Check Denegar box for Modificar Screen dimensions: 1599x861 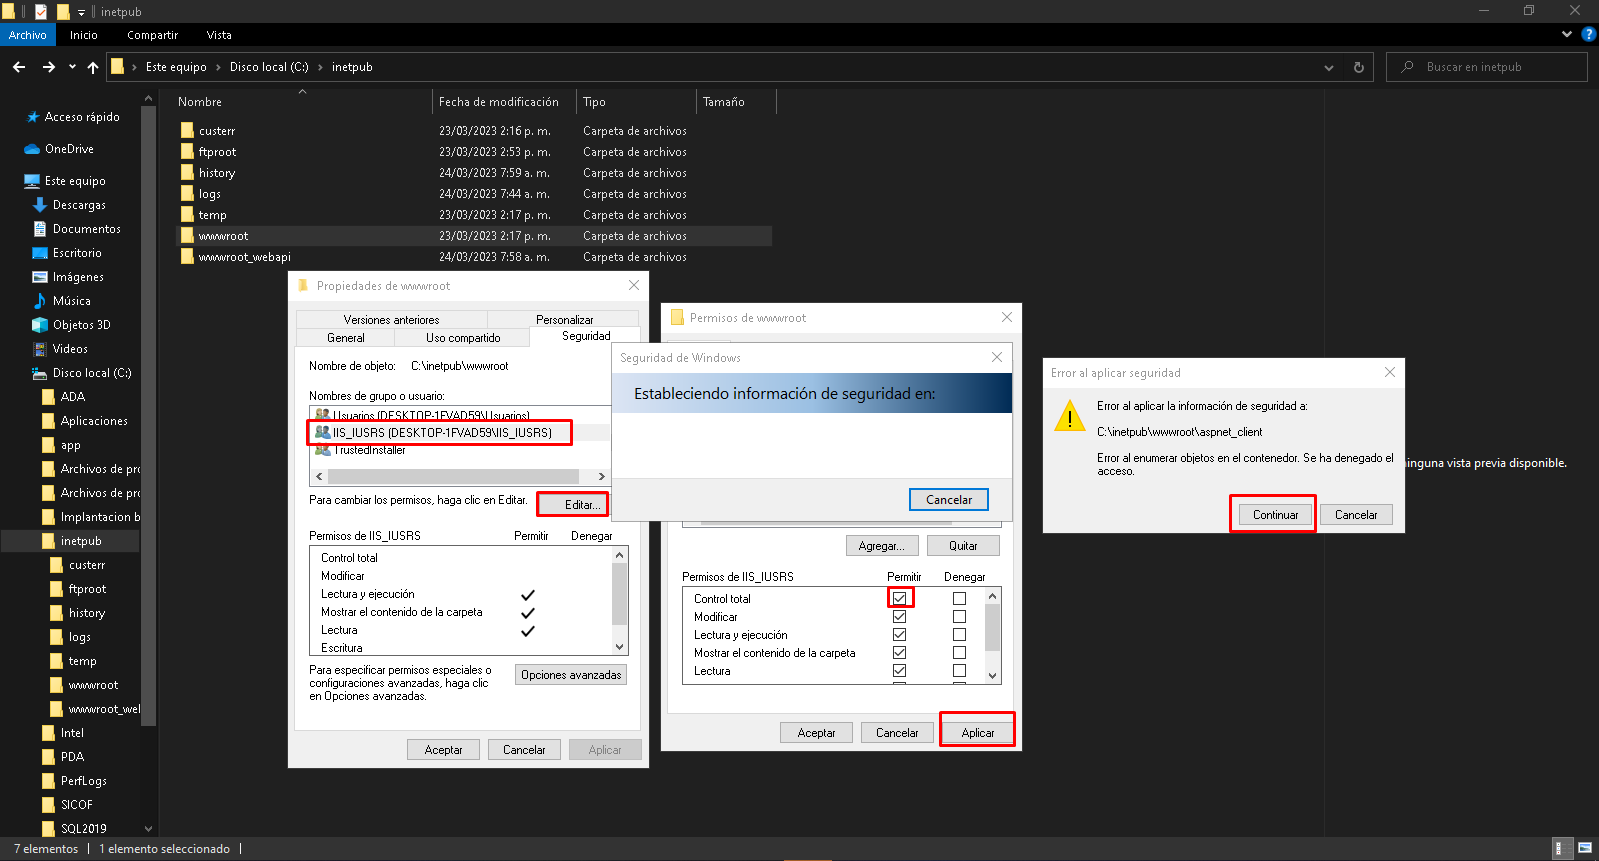959,617
